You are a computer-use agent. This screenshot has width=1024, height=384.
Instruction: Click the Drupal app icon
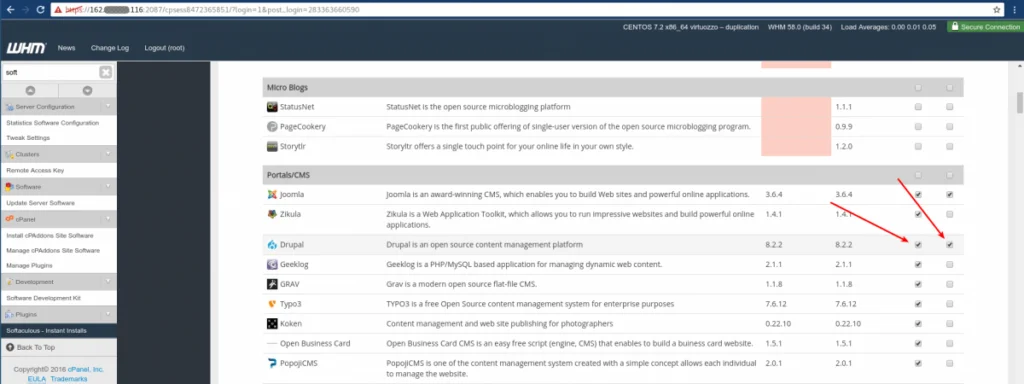(272, 245)
